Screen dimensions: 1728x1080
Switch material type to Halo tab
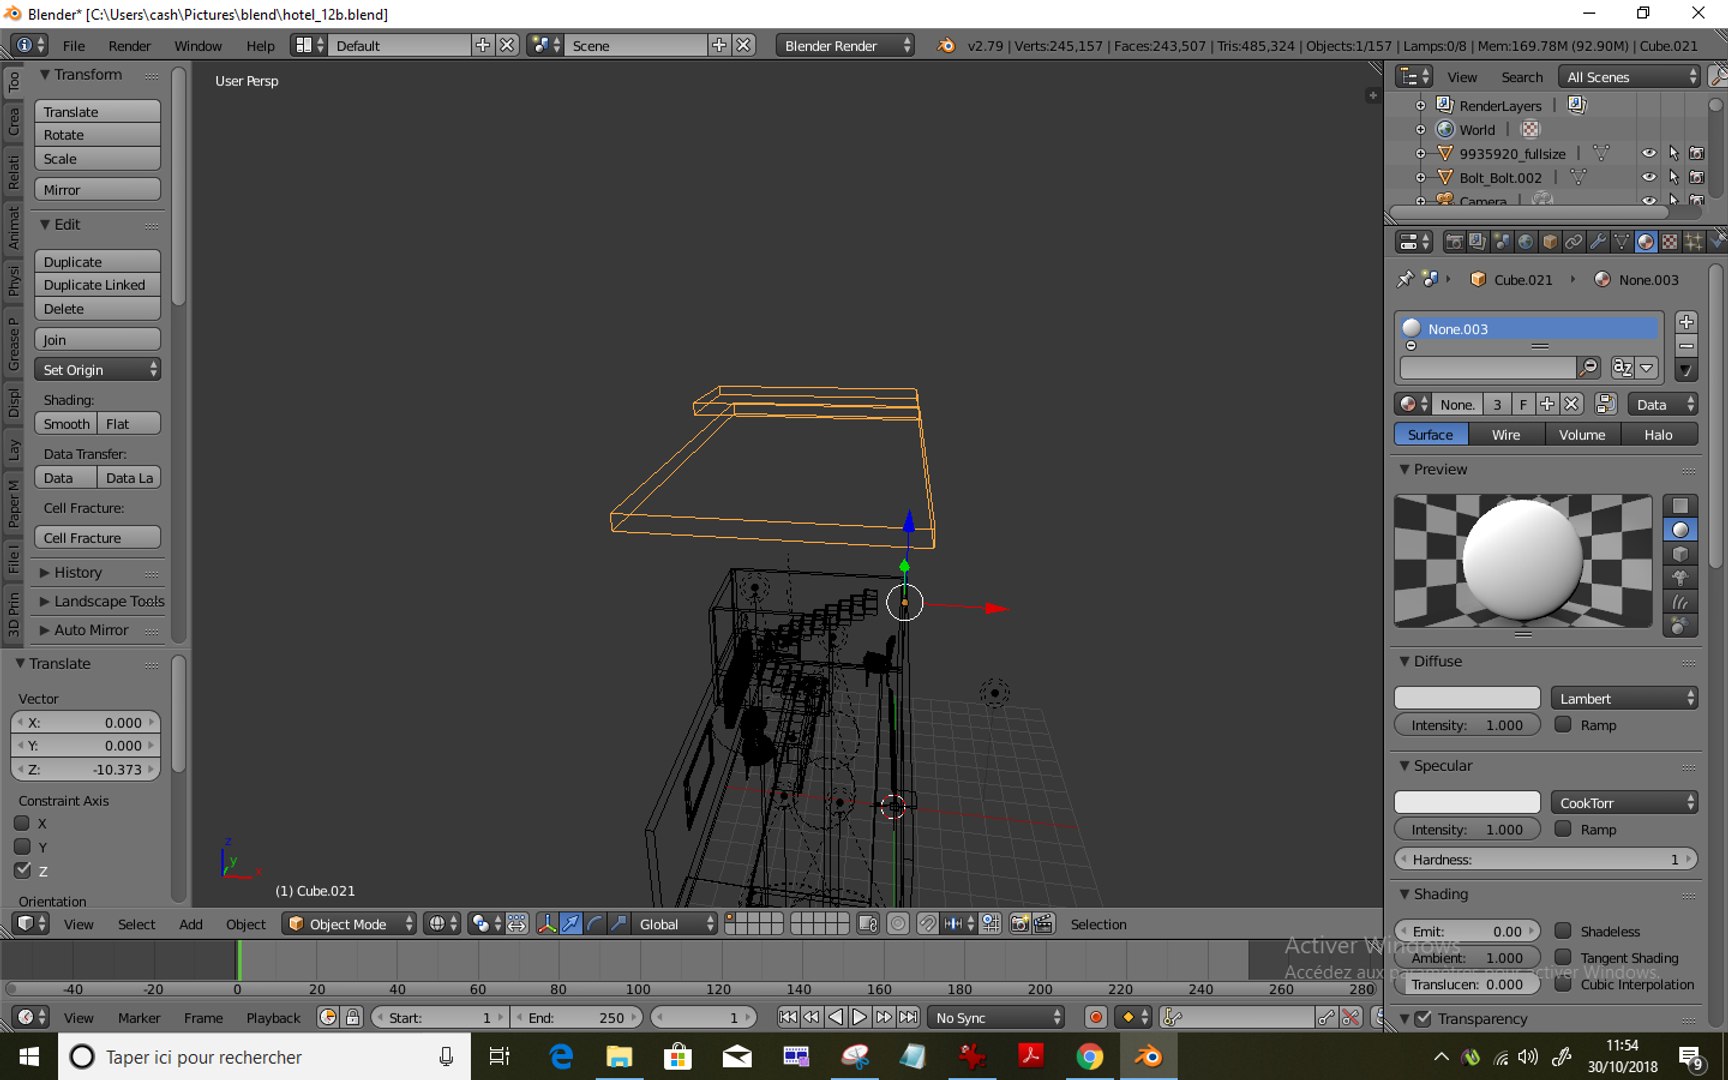(1659, 434)
